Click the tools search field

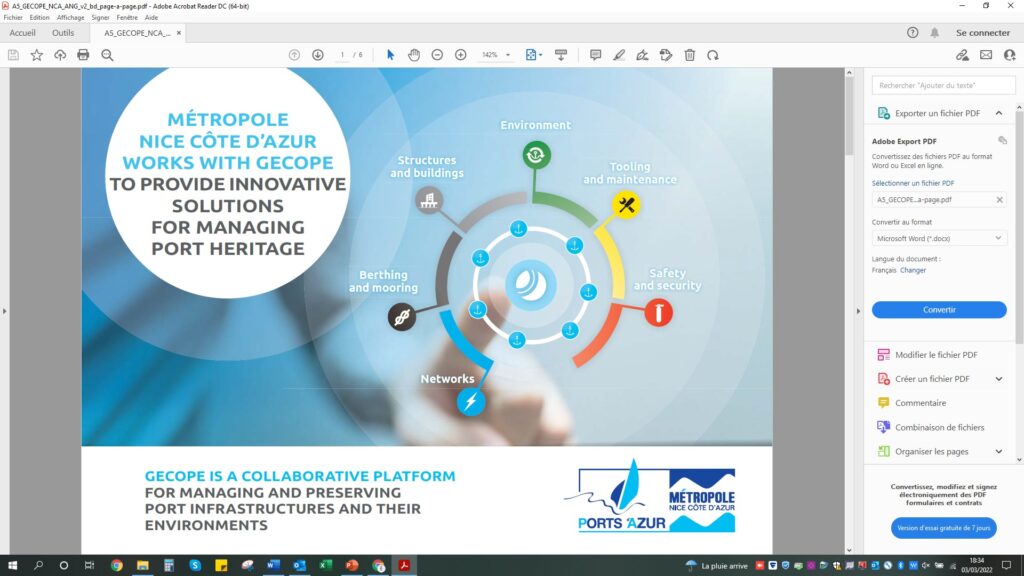tap(944, 86)
